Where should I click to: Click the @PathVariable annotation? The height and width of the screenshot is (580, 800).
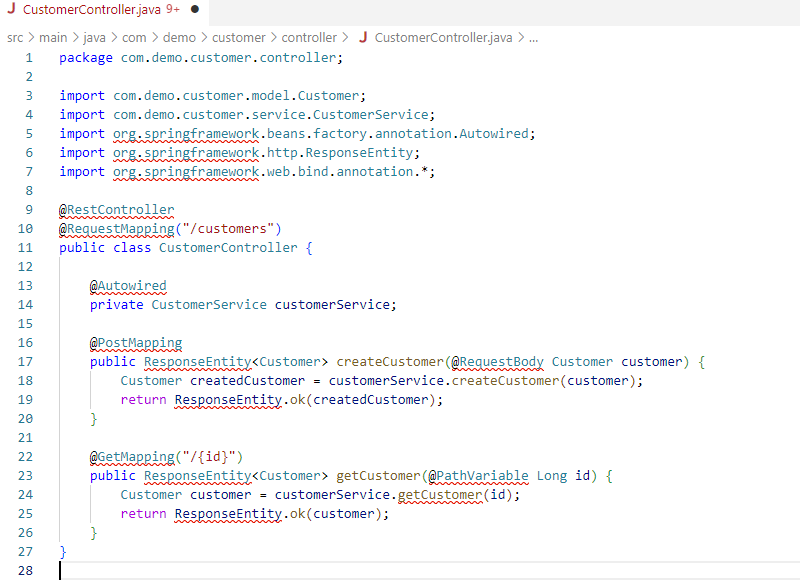coord(479,476)
